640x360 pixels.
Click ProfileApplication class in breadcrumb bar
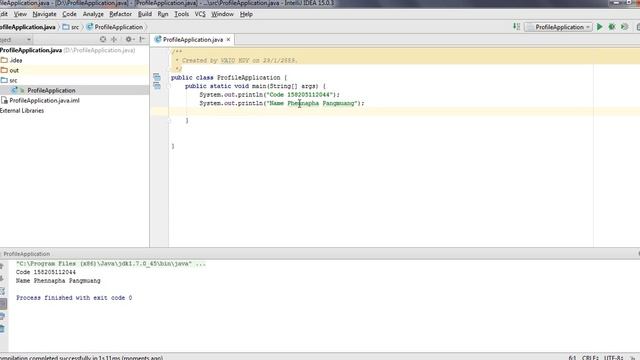click(115, 27)
